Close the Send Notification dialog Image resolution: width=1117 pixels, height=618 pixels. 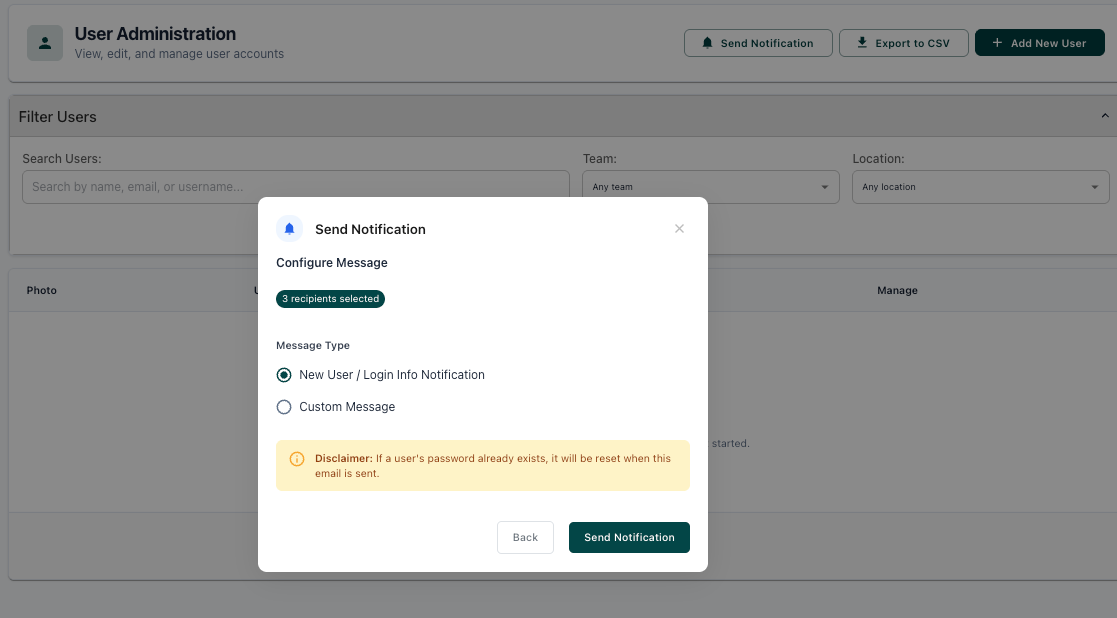point(679,229)
